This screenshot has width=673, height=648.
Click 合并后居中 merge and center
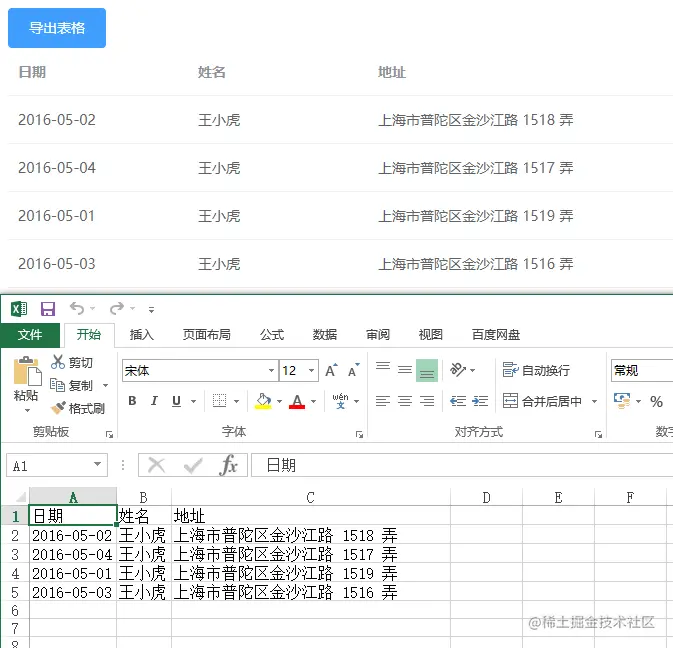pos(543,401)
